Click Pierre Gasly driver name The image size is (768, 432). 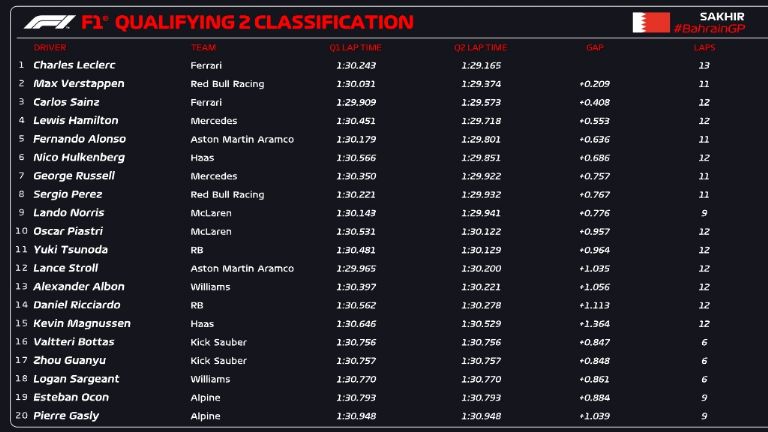tap(66, 416)
